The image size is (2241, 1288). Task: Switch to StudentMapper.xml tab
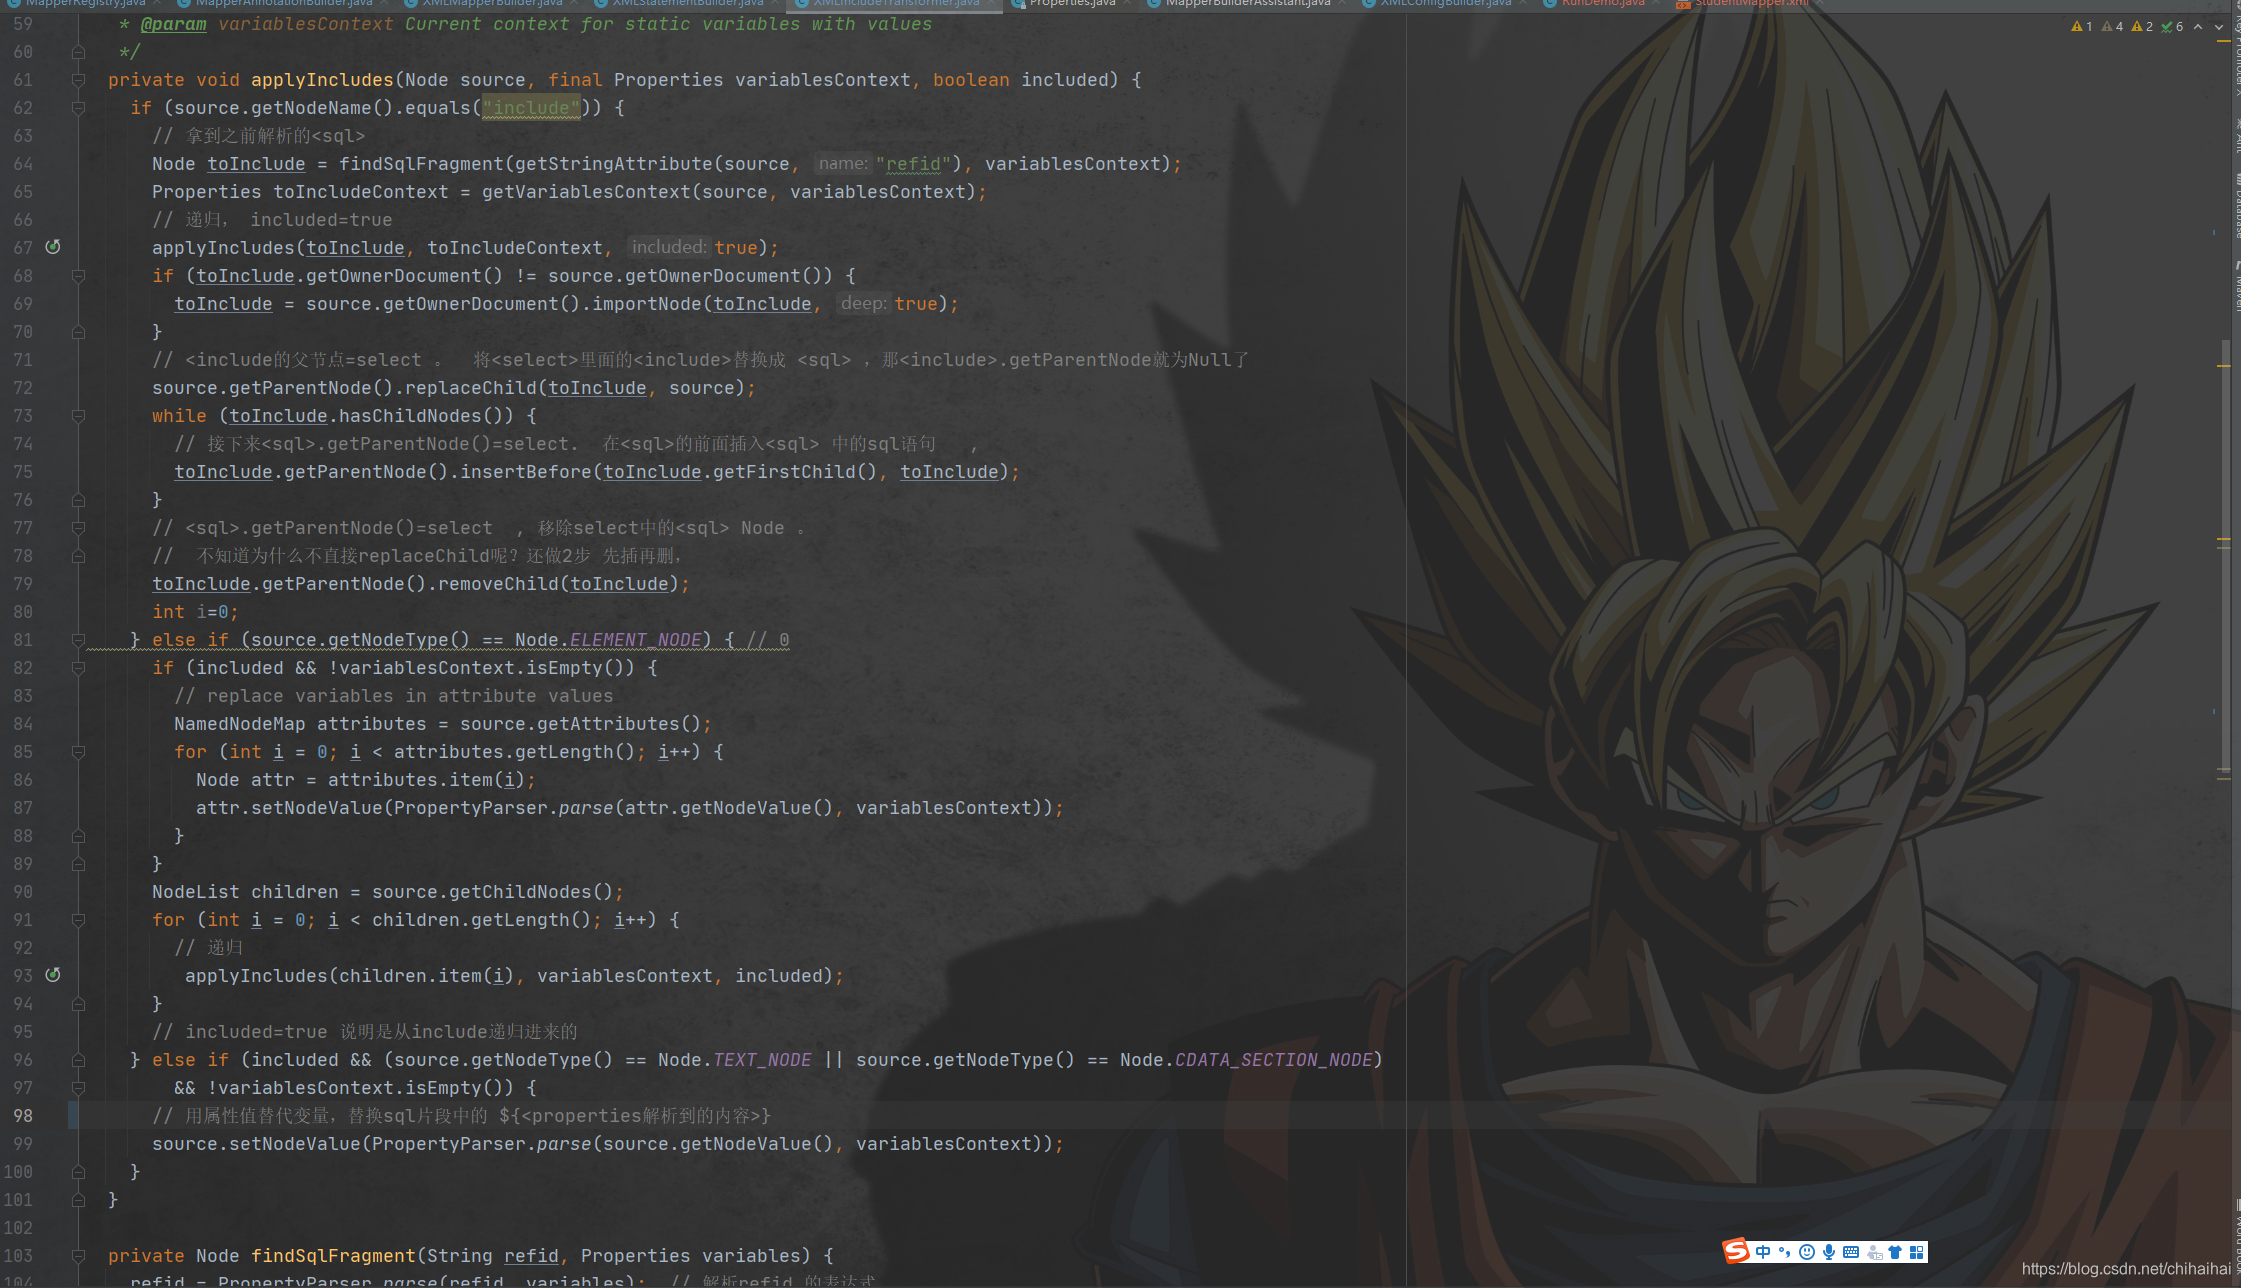coord(1750,4)
